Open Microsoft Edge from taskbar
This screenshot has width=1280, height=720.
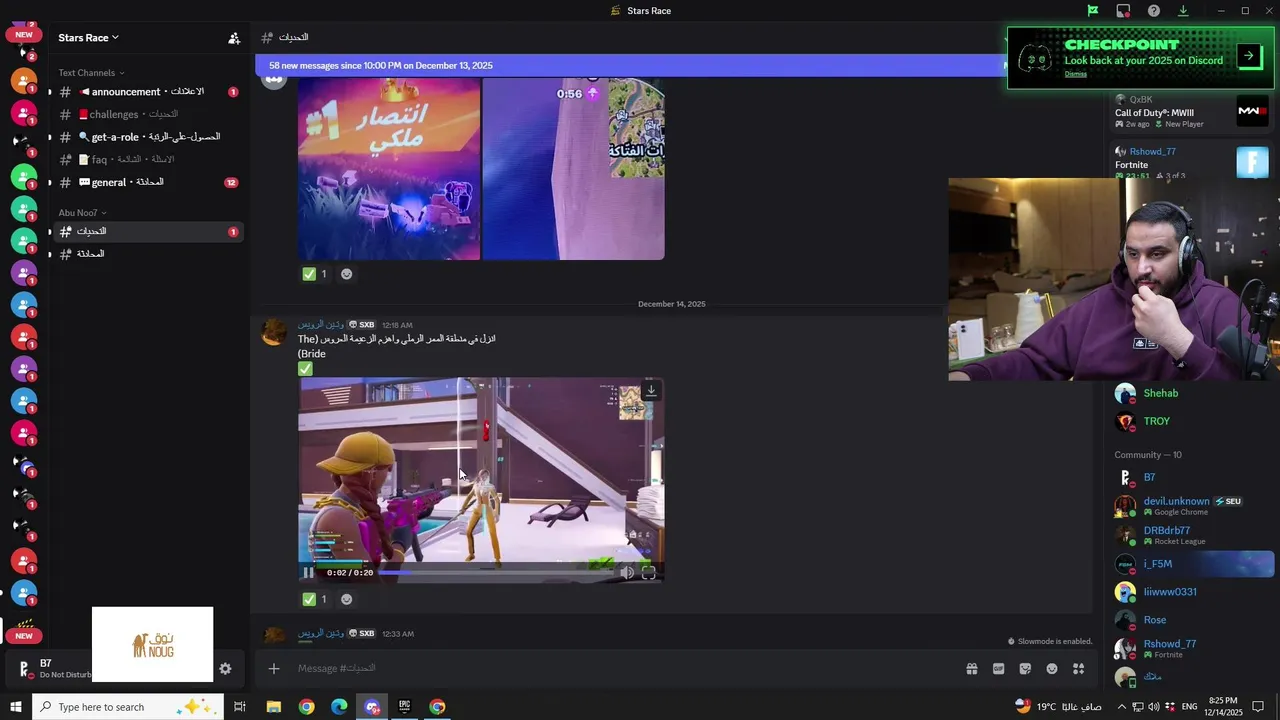point(339,707)
